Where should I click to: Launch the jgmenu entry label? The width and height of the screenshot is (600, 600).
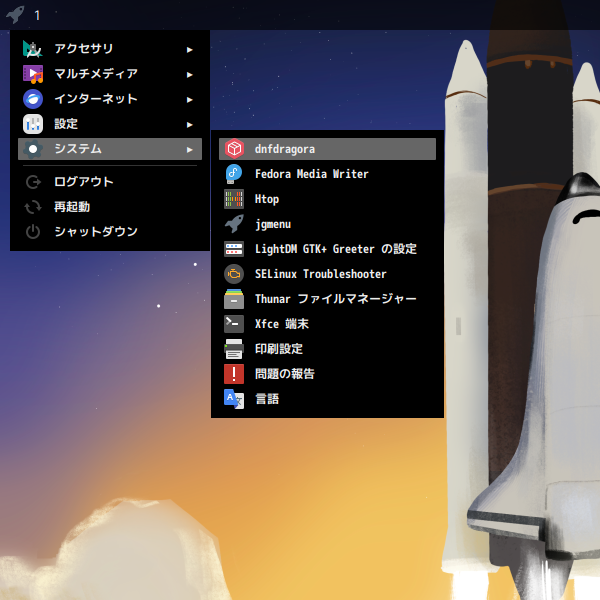tap(273, 224)
